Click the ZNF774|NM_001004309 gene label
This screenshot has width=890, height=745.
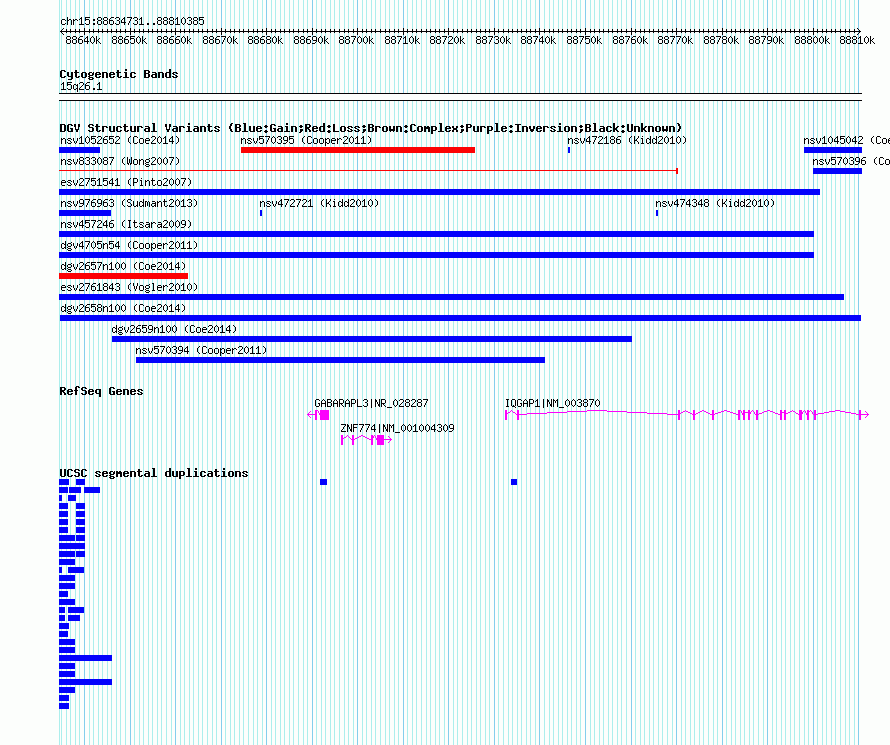point(397,428)
